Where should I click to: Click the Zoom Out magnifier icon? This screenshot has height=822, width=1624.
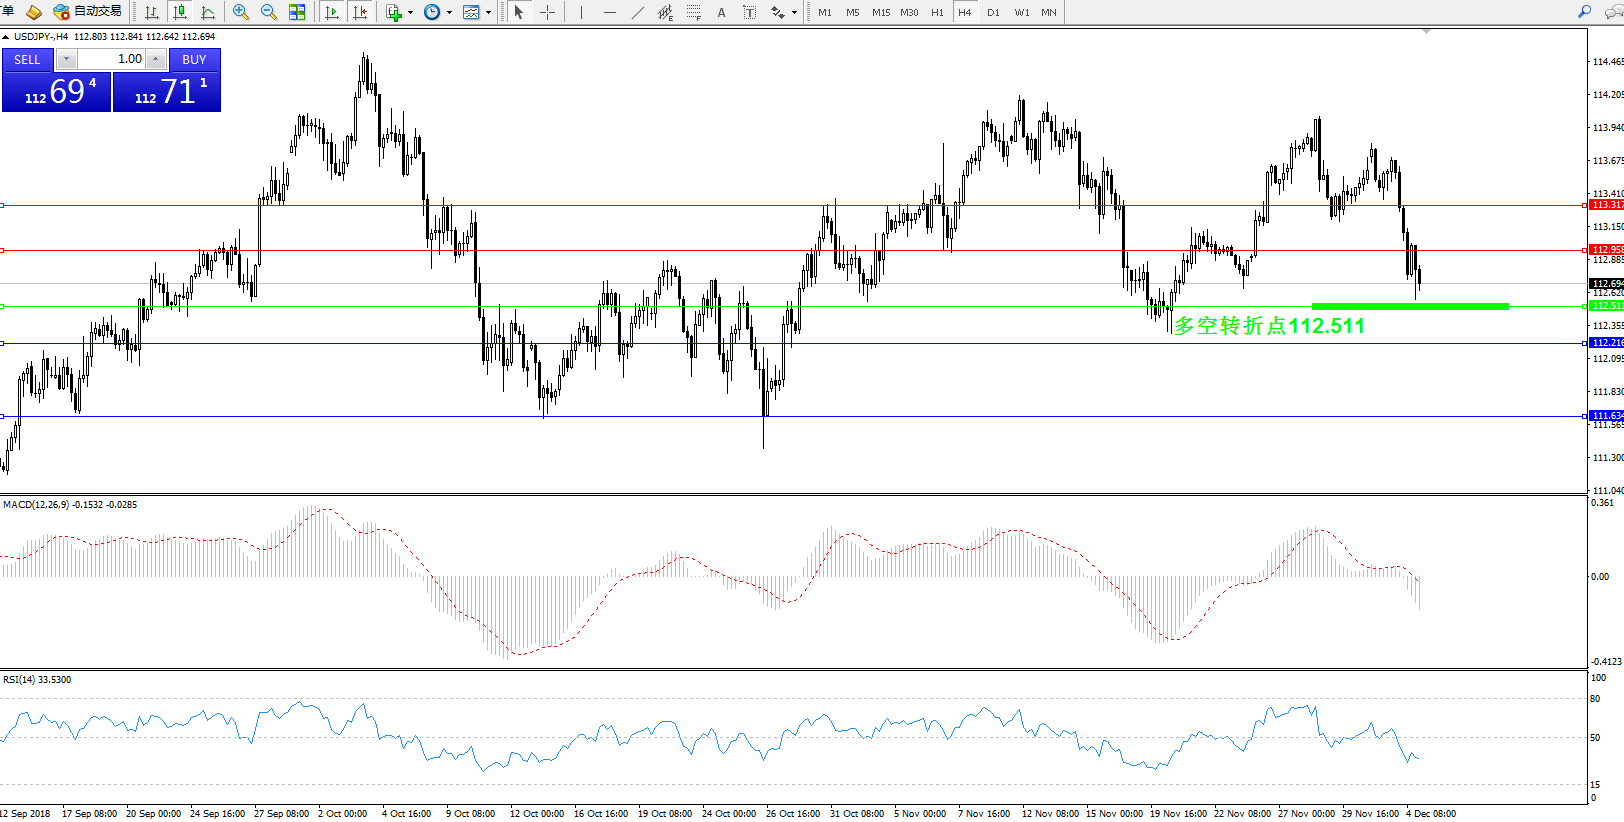point(268,12)
